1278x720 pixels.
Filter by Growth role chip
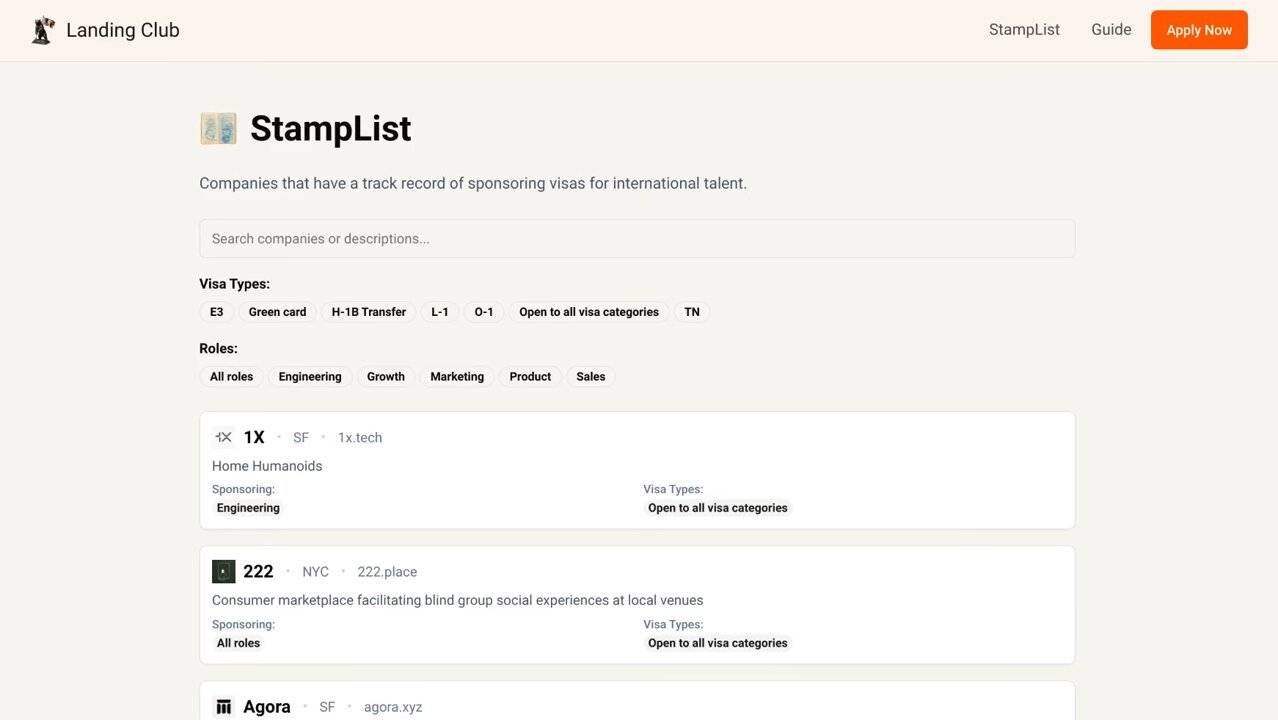click(386, 377)
